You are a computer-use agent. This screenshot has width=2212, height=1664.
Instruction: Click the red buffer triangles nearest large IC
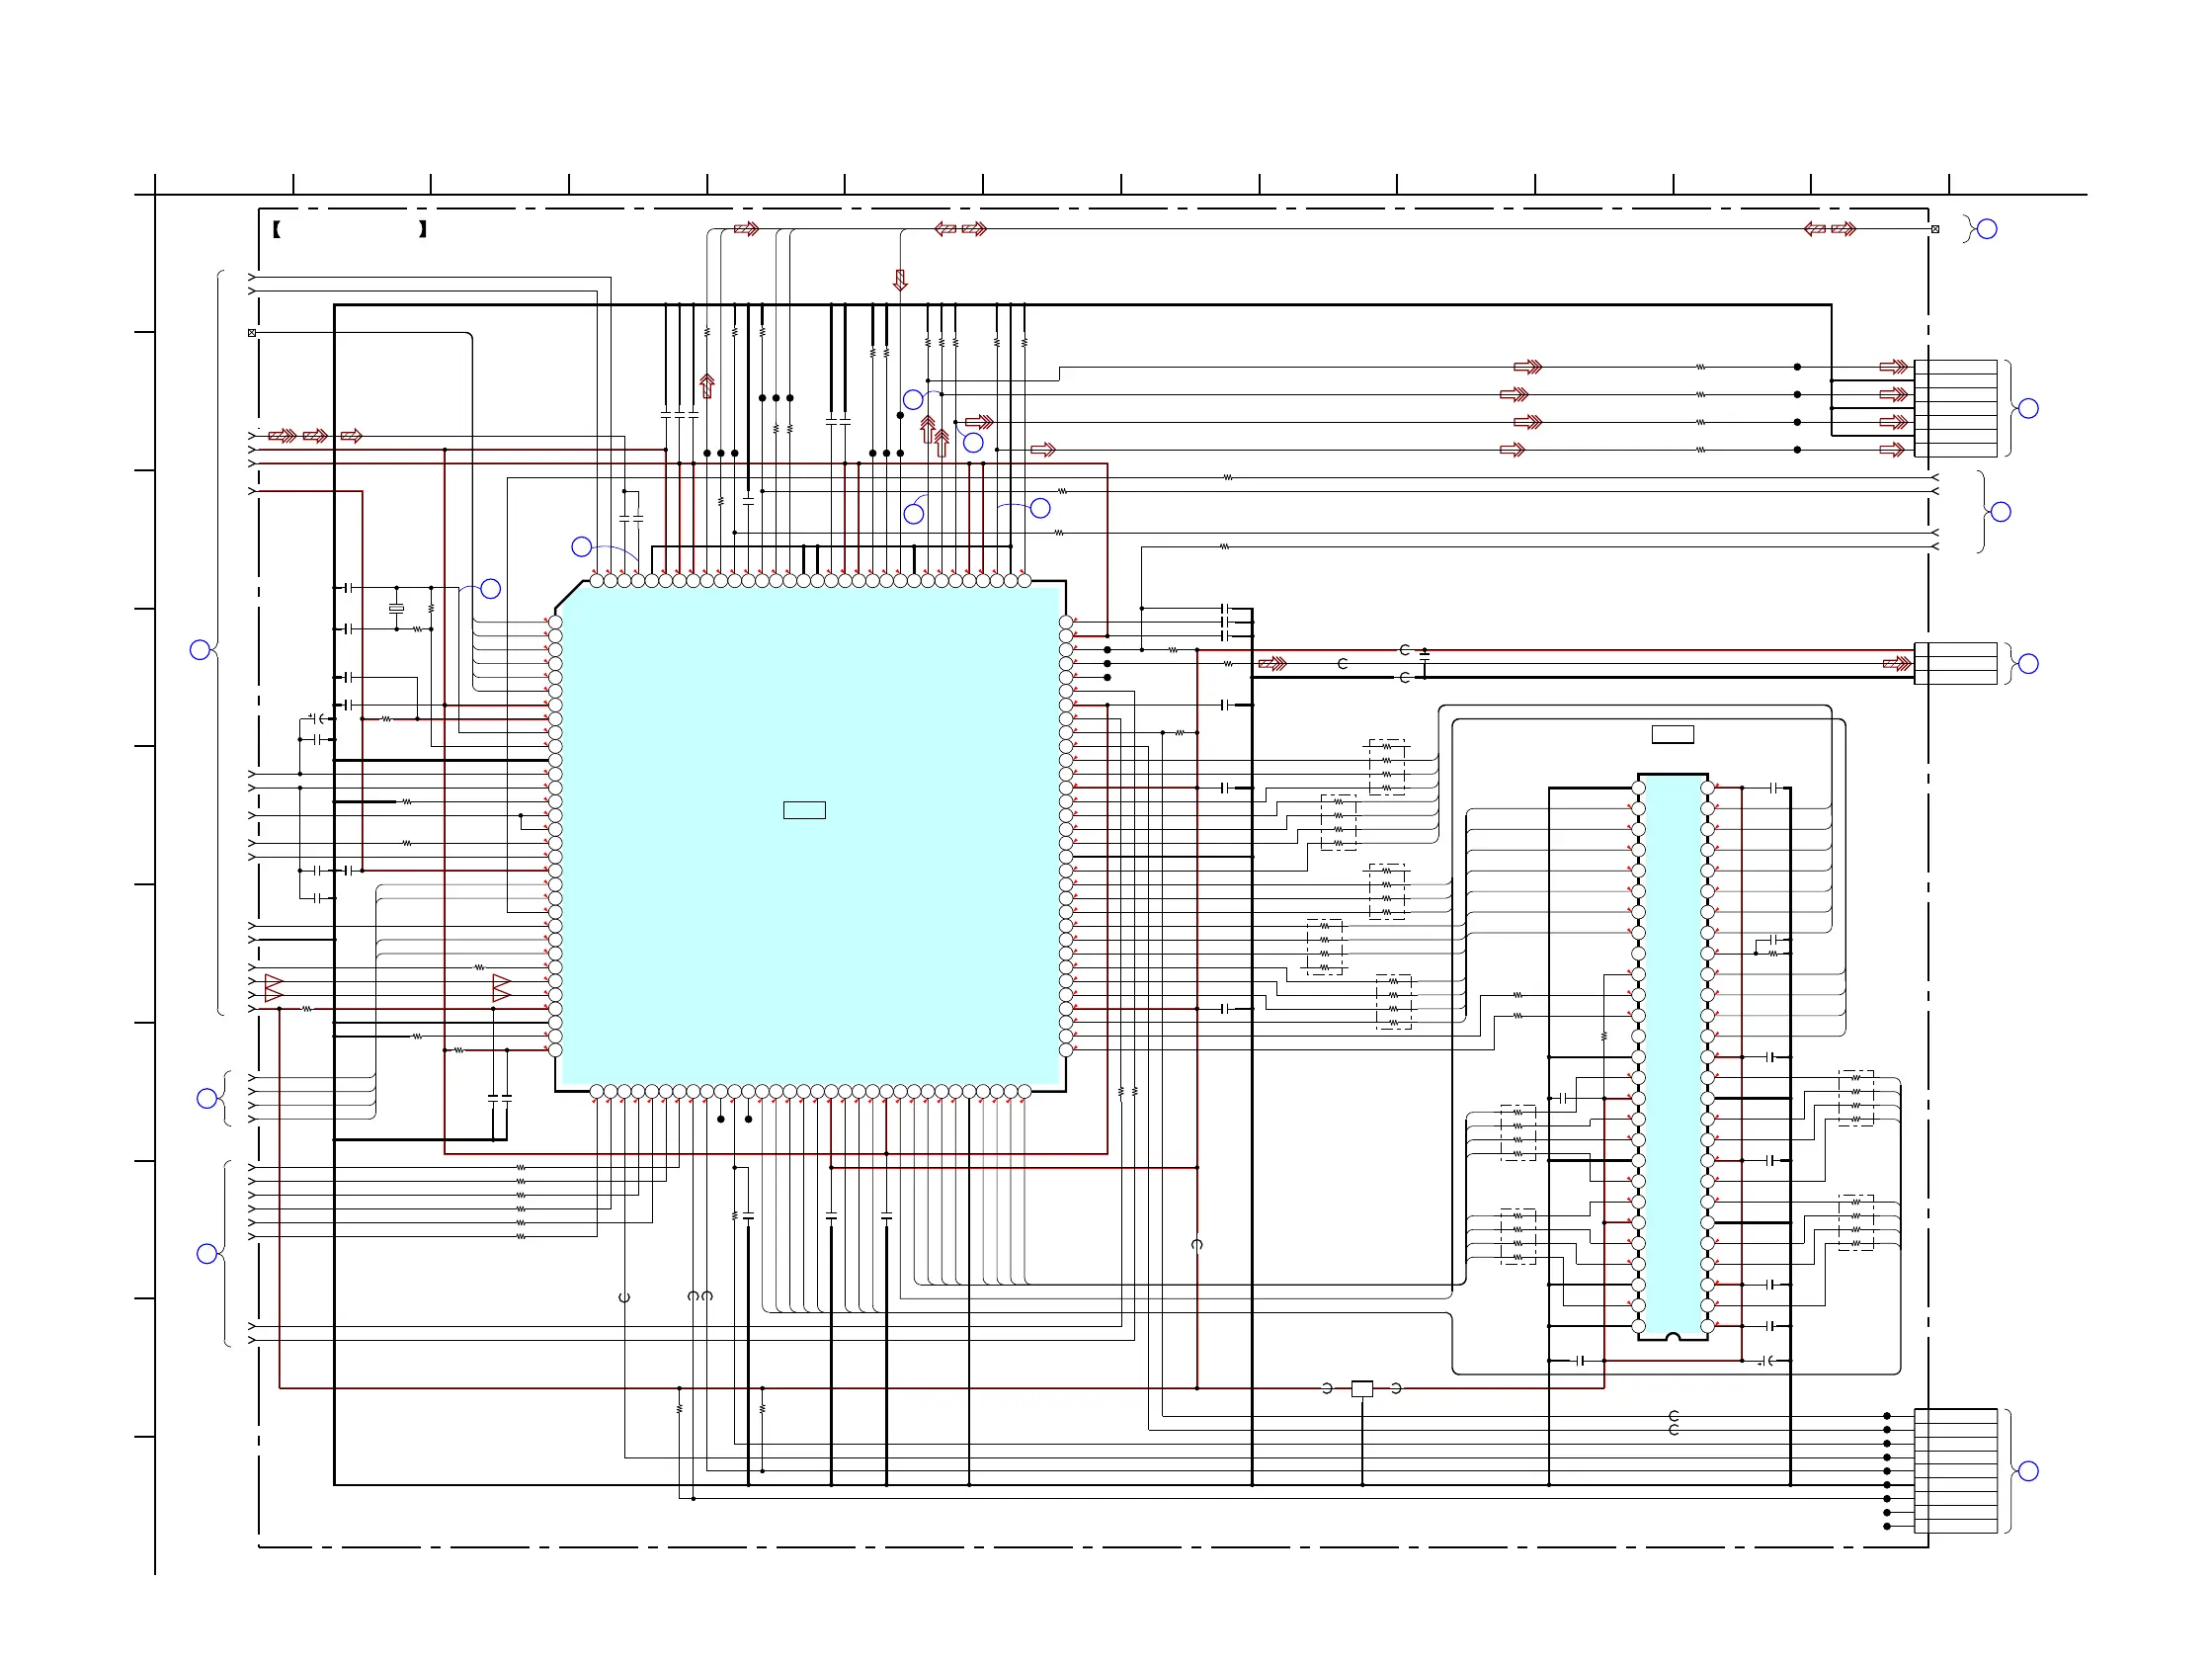click(x=501, y=988)
